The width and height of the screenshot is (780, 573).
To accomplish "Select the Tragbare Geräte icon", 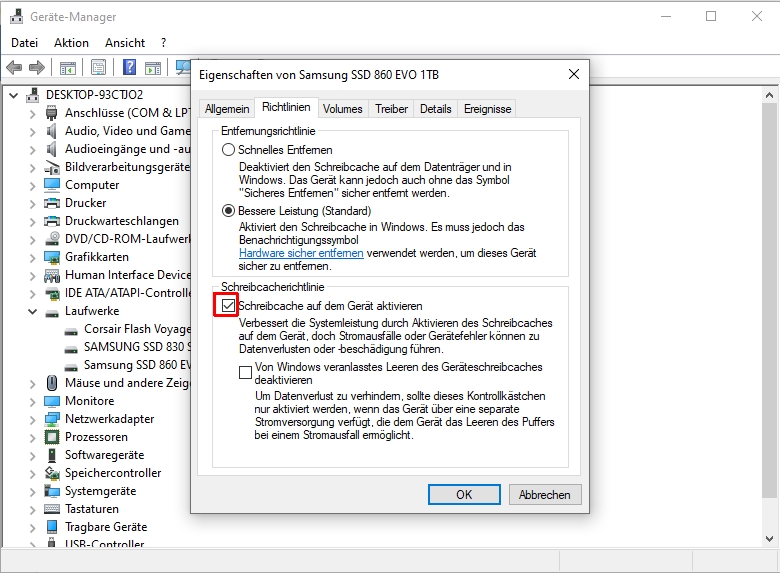I will [x=52, y=527].
